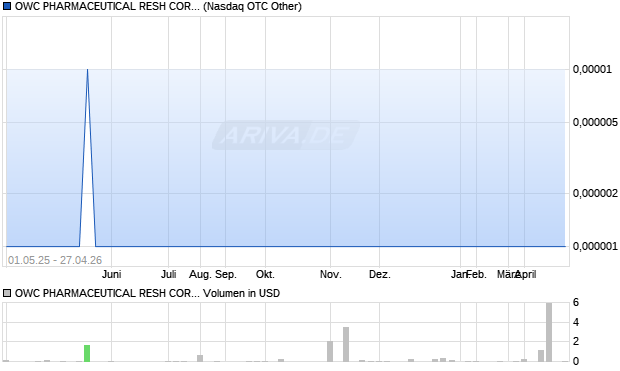
Task: Click the '0,000005' price axis label
Action: tap(595, 123)
